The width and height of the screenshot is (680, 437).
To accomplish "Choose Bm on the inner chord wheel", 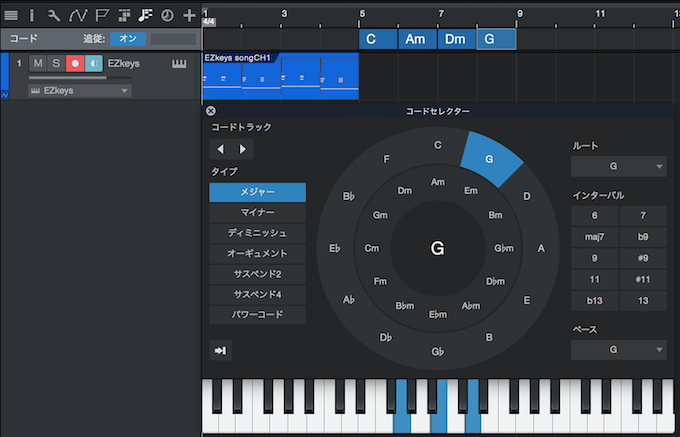I will pos(495,215).
